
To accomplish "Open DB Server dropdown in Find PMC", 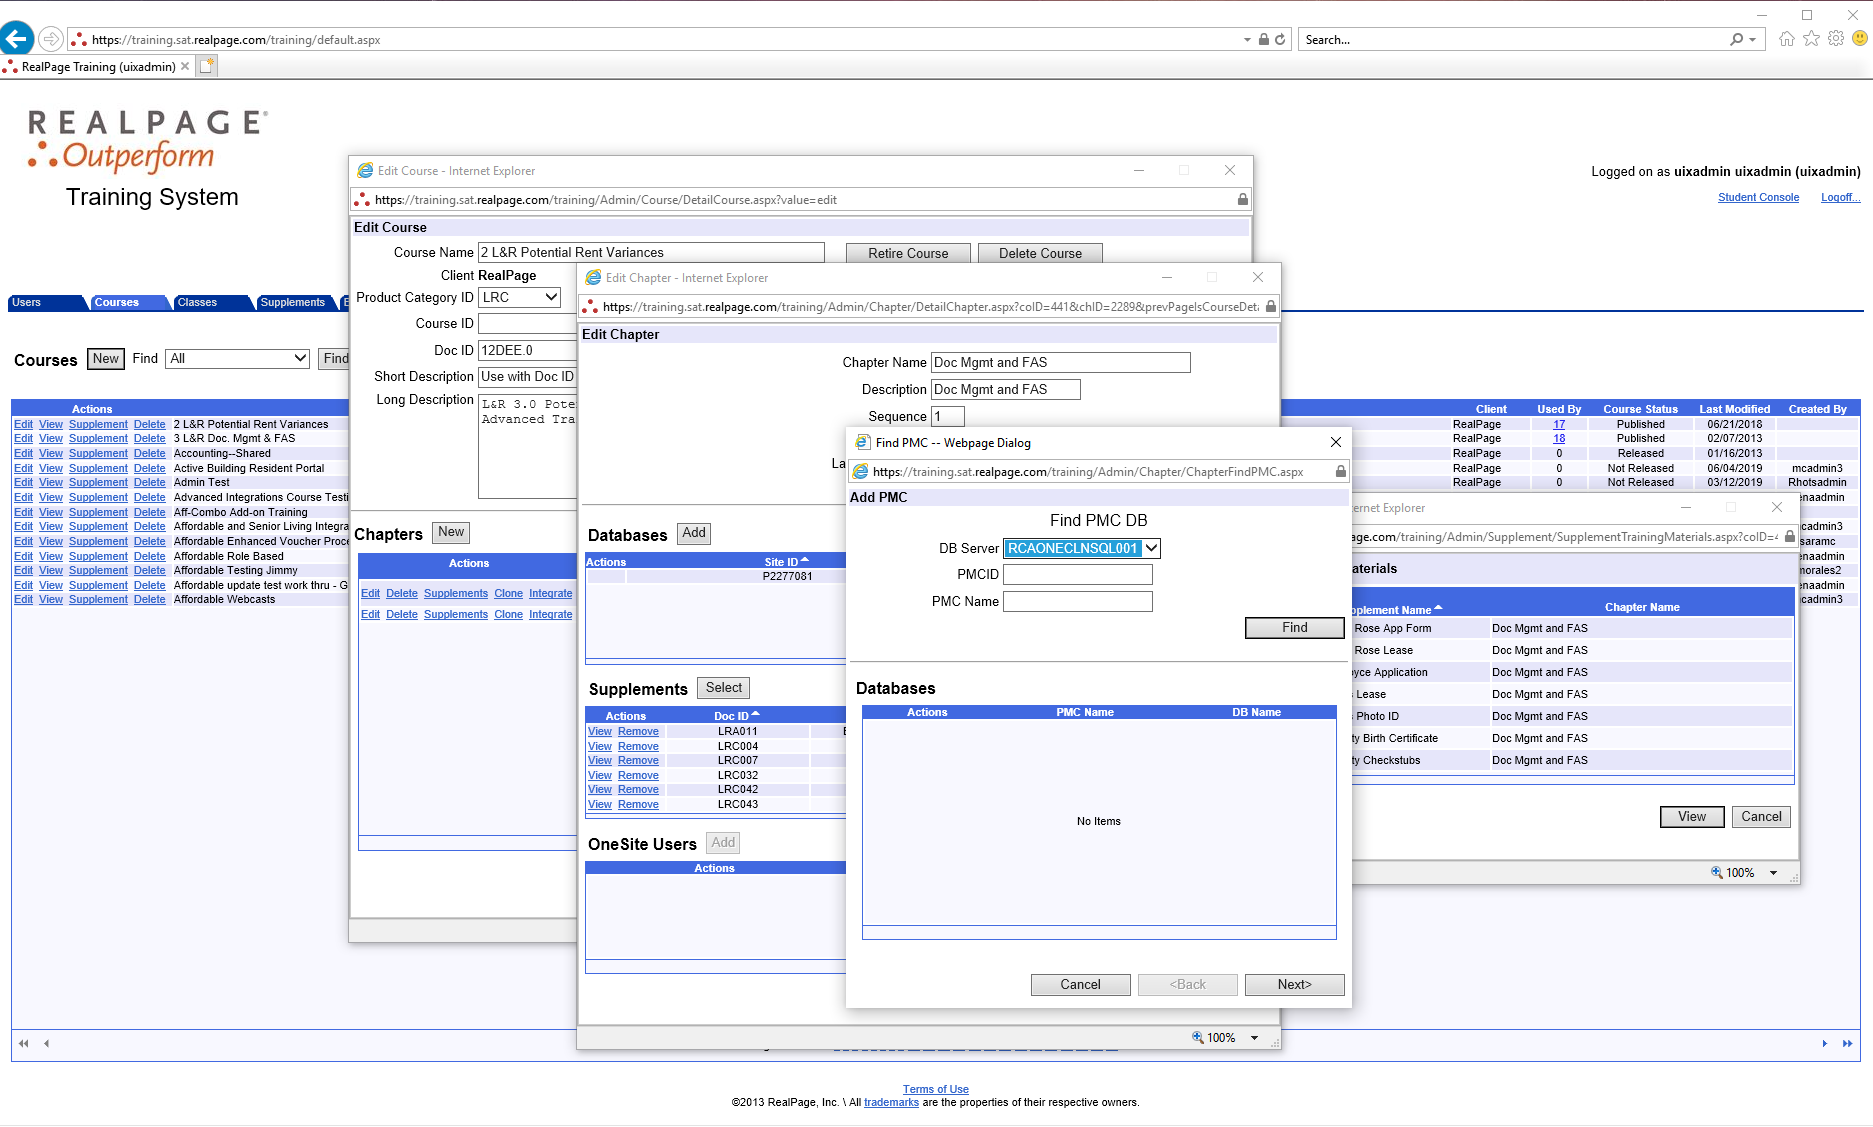I will point(1151,548).
